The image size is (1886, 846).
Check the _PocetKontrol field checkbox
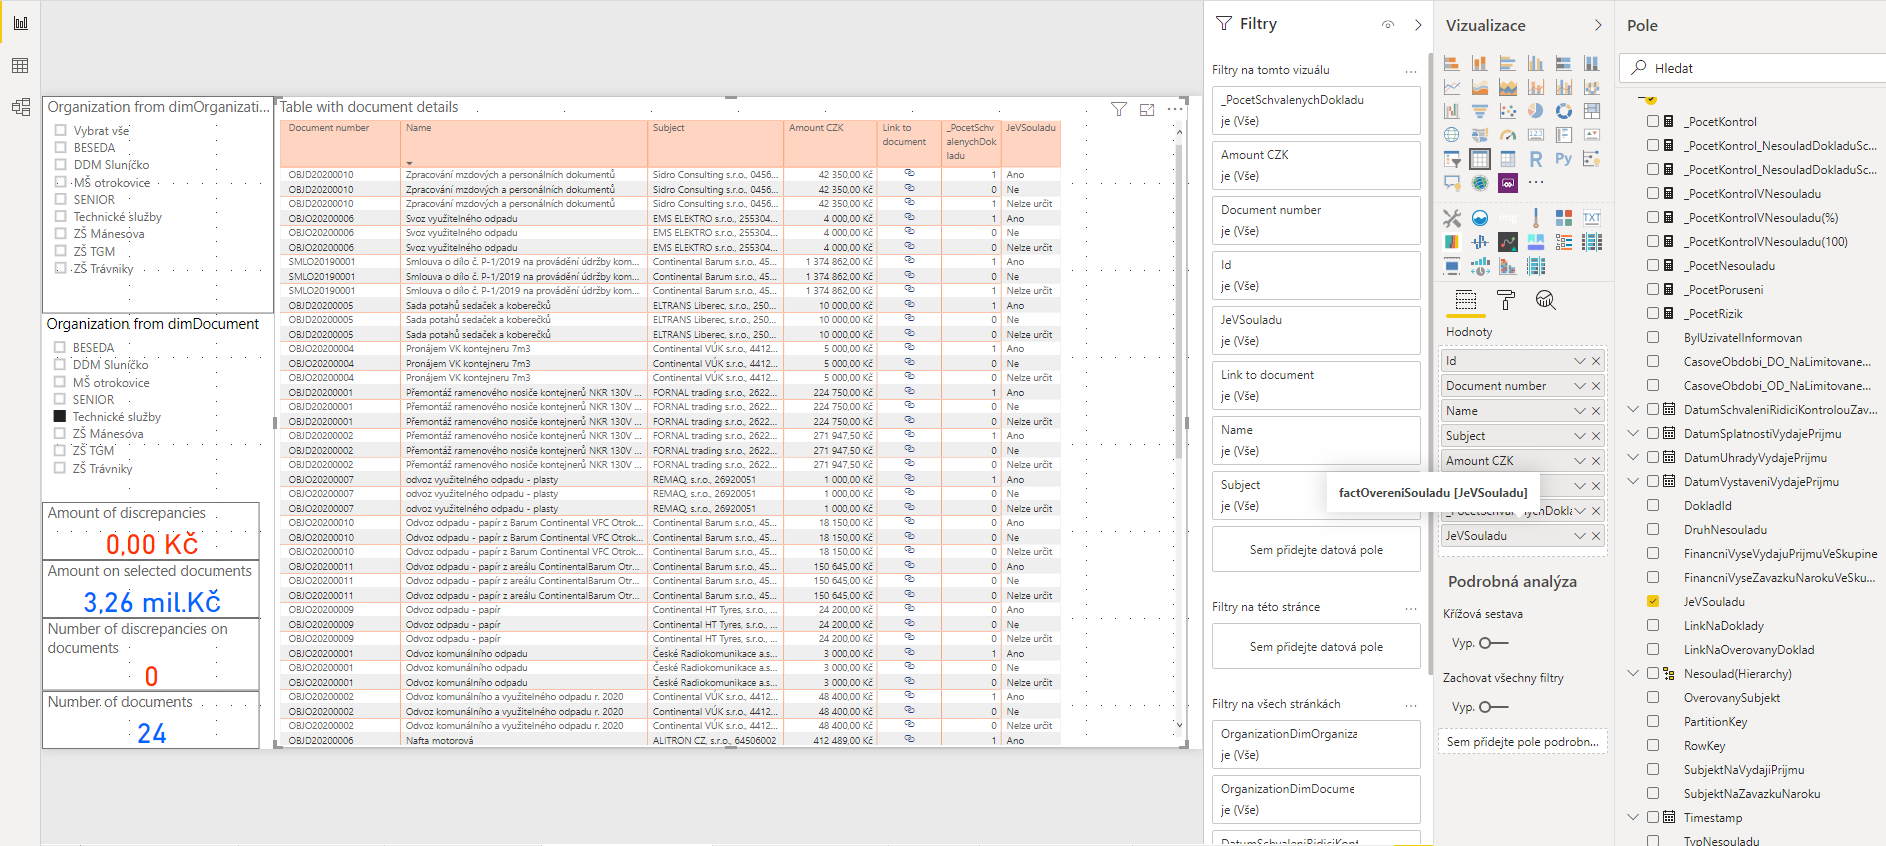[1653, 121]
